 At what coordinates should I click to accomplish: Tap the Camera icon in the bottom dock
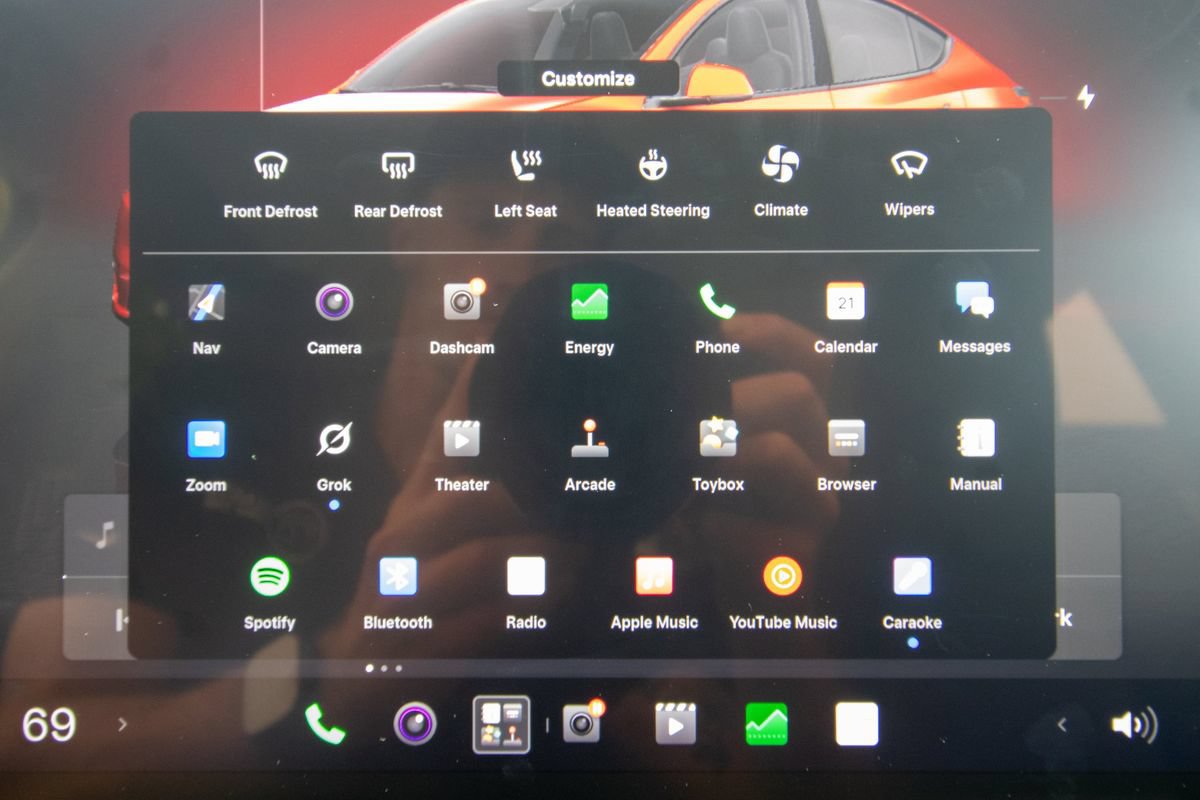tap(414, 724)
